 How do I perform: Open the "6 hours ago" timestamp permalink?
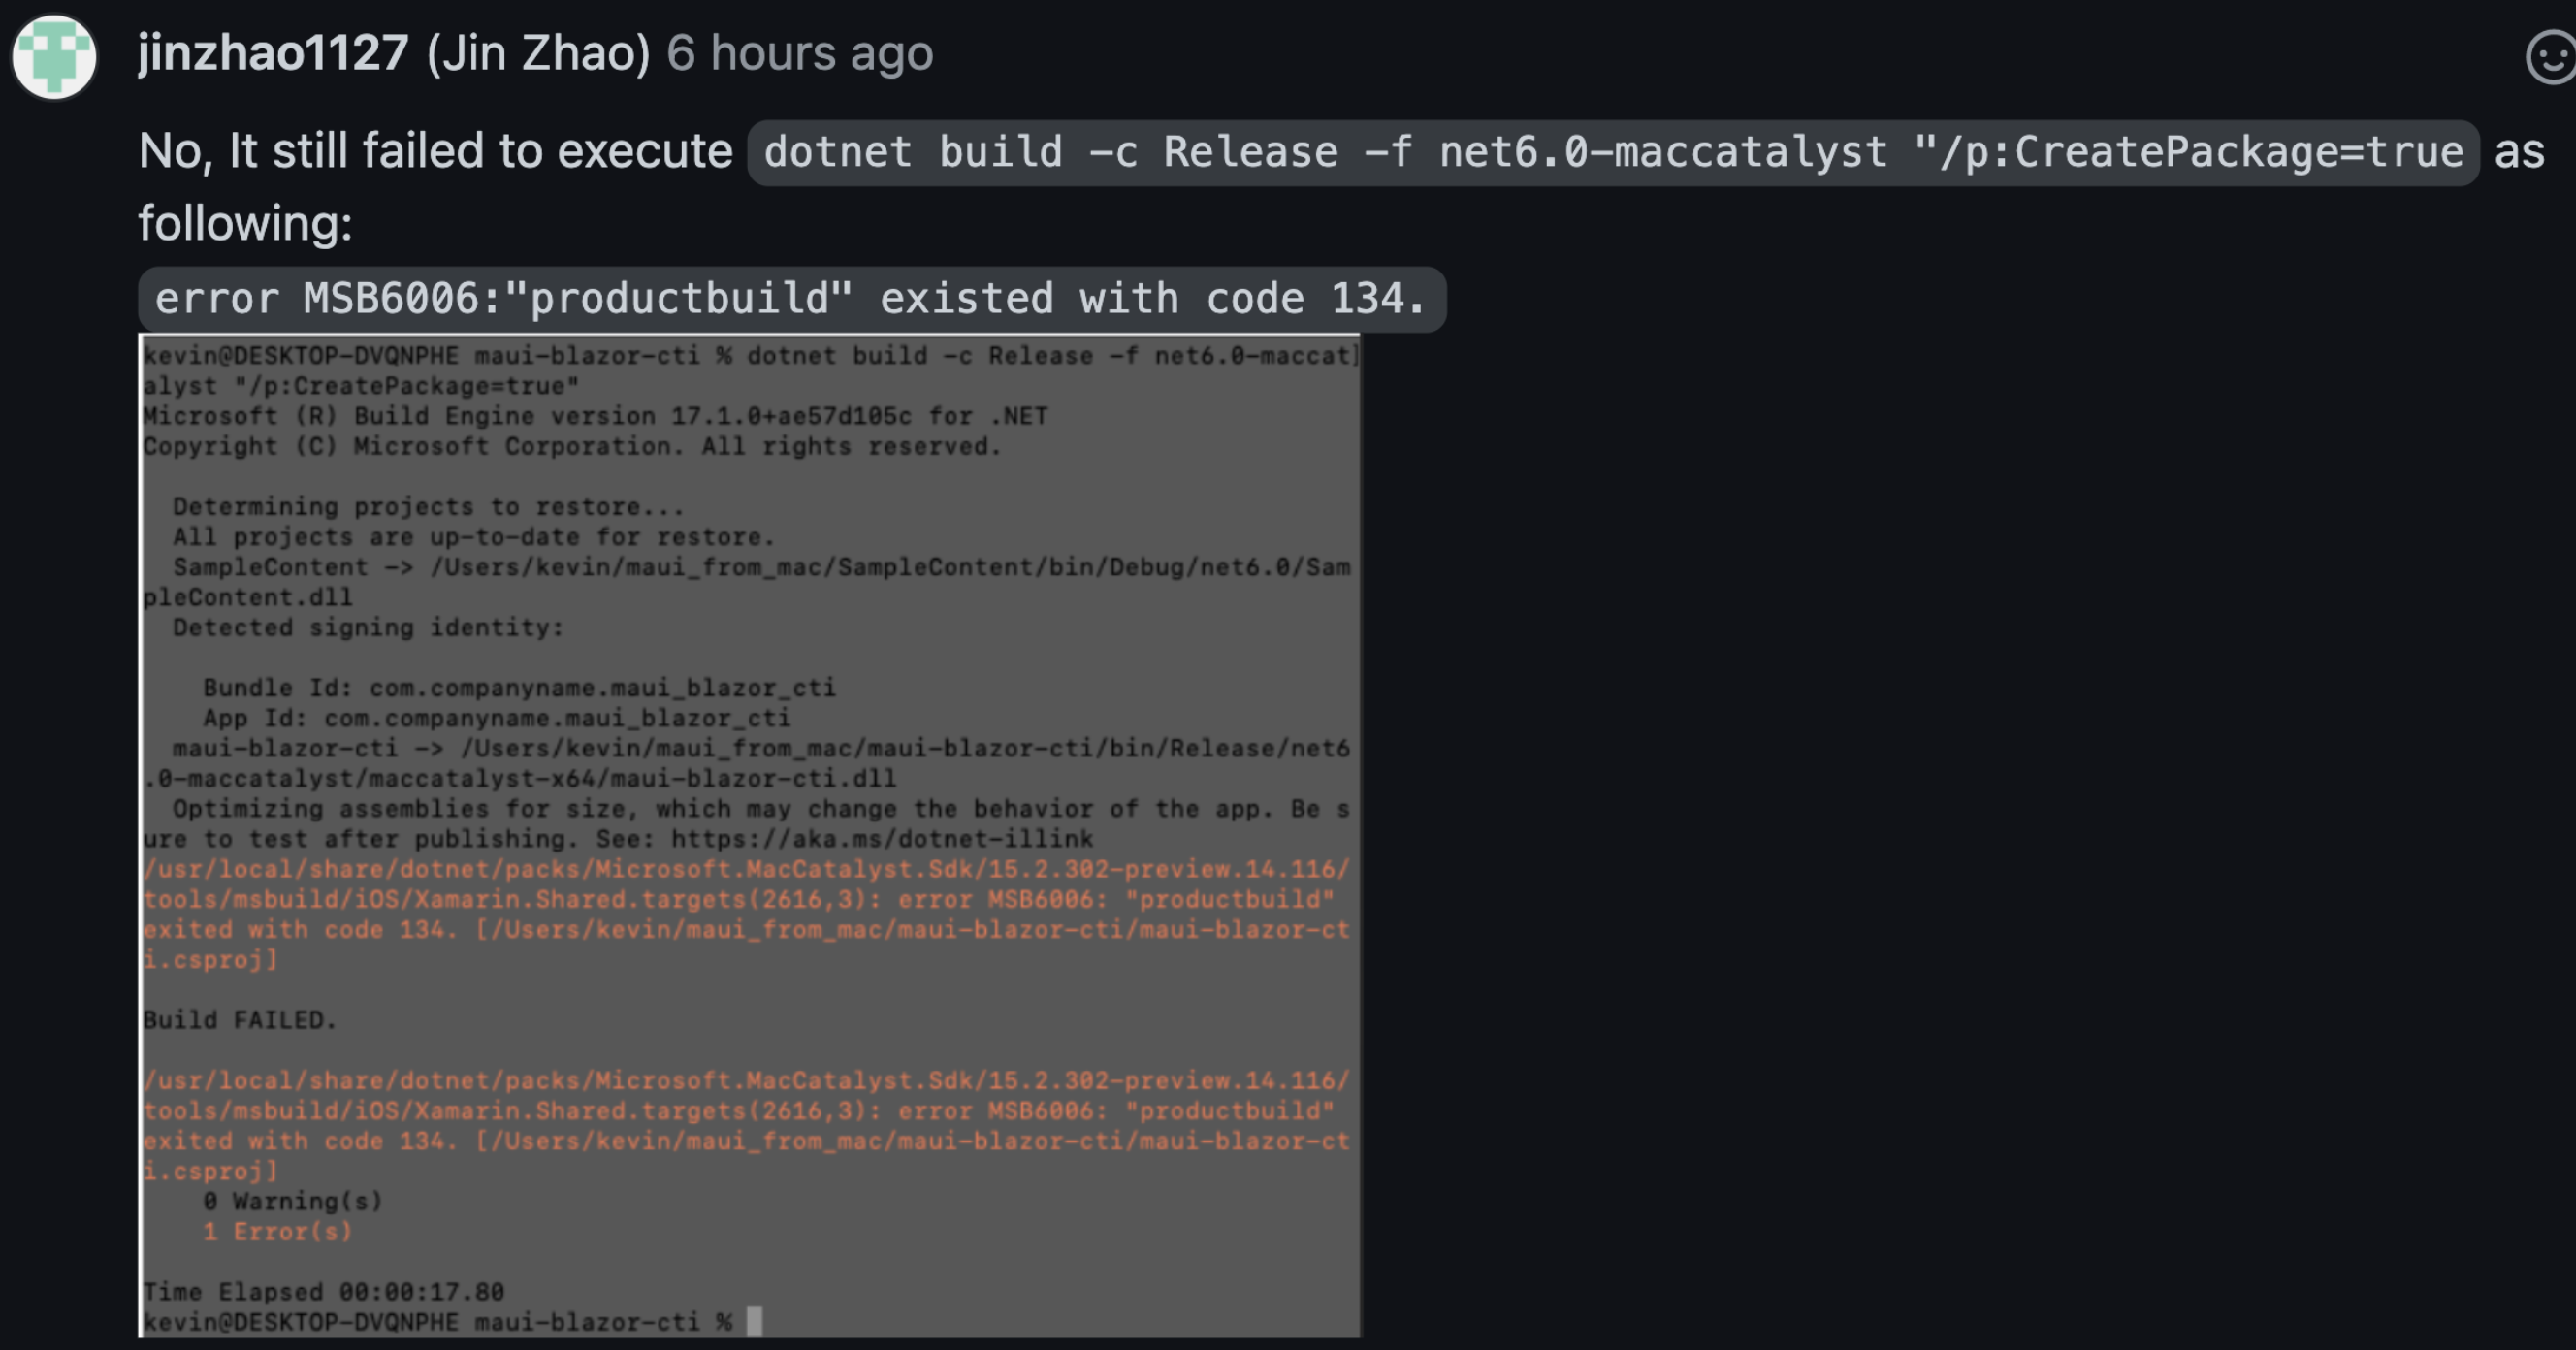pyautogui.click(x=800, y=53)
